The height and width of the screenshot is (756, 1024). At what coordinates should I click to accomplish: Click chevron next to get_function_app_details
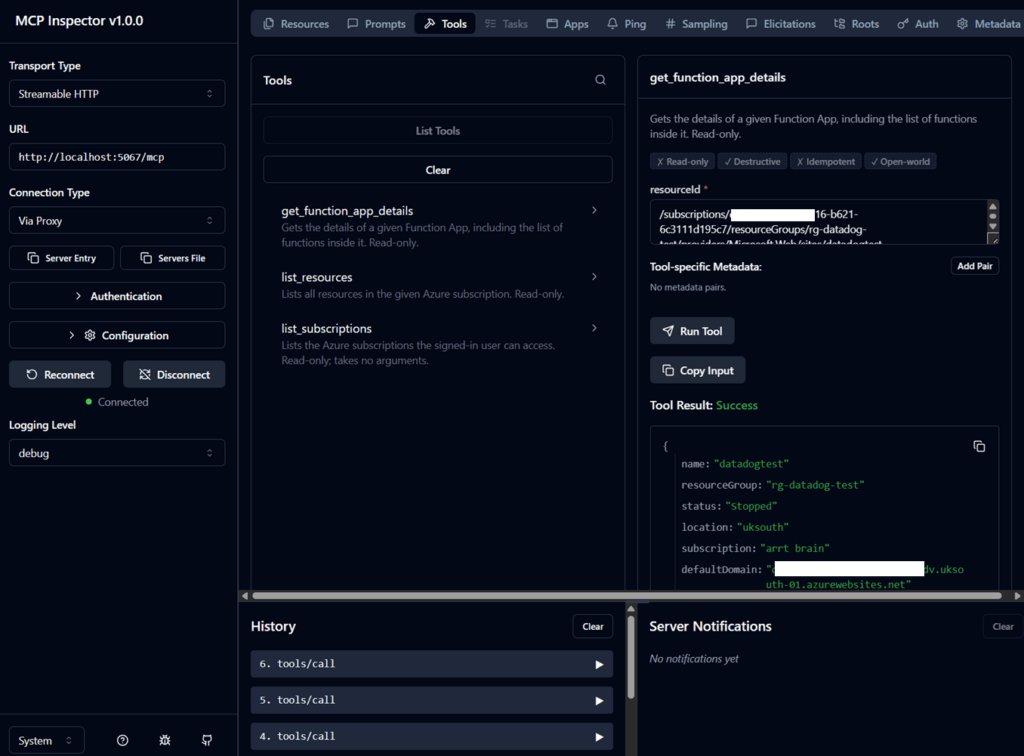594,210
